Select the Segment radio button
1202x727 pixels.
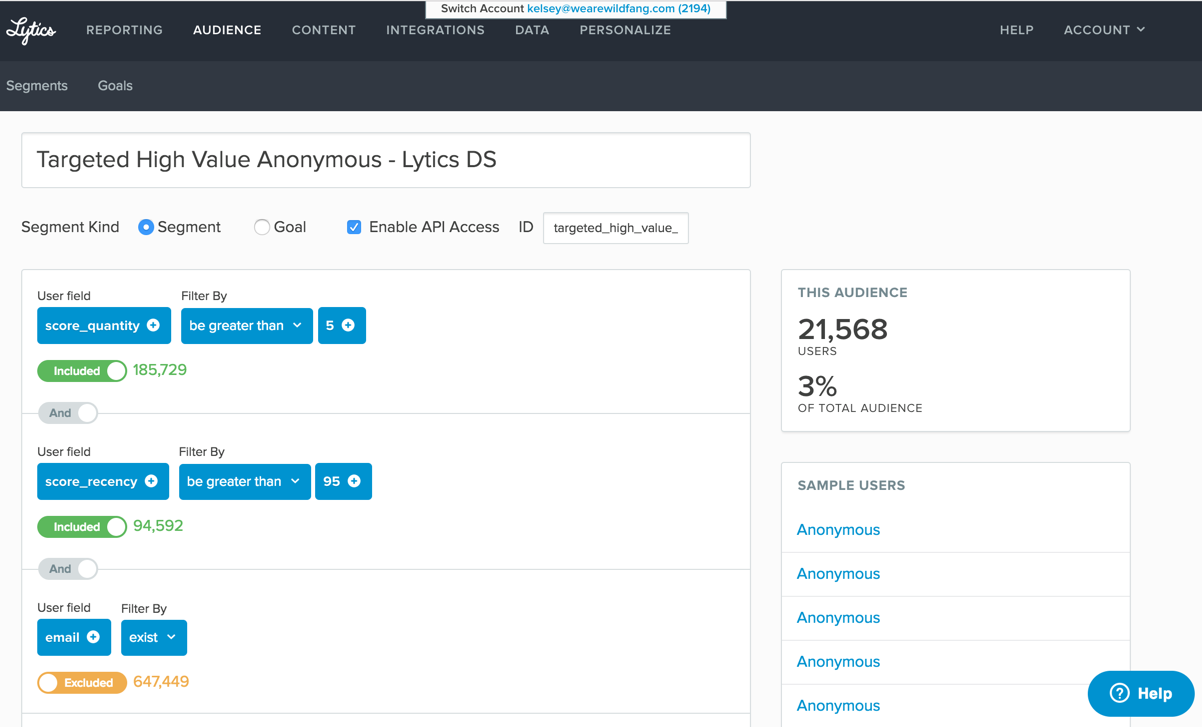146,227
